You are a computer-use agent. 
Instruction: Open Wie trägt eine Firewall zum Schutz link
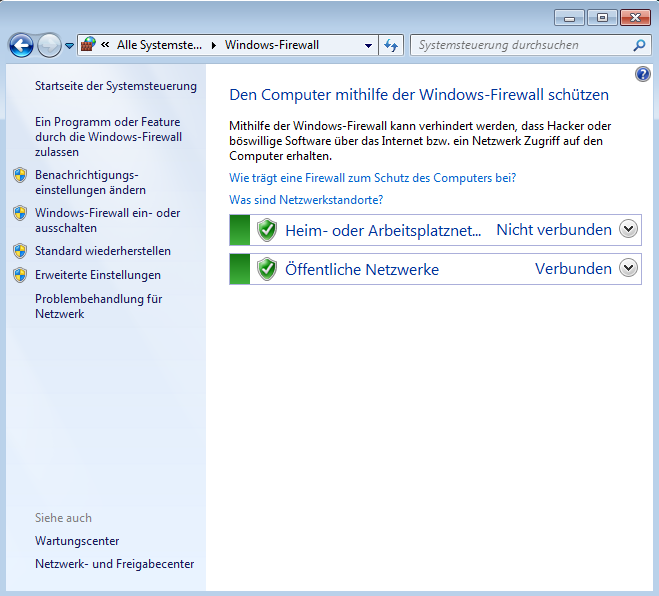click(372, 178)
